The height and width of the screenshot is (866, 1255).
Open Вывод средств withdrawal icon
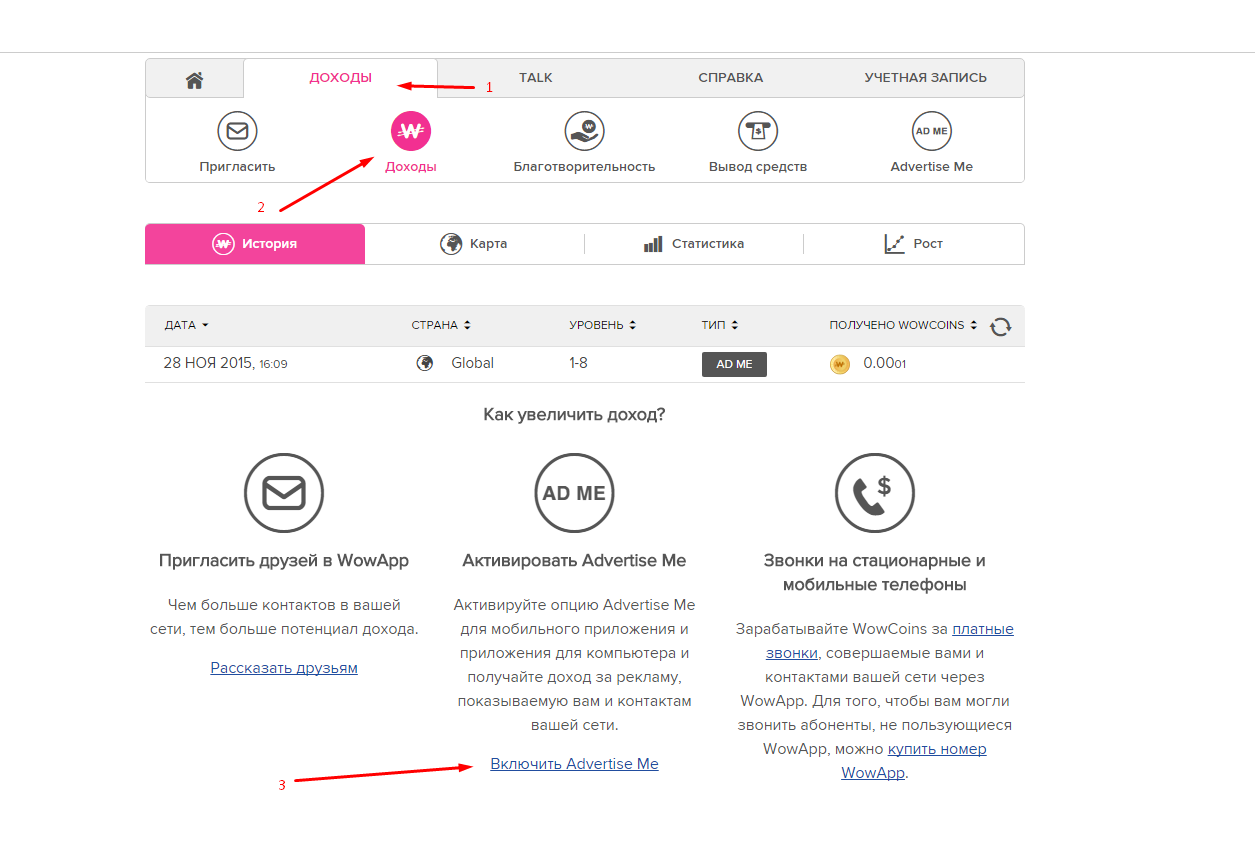tap(758, 131)
